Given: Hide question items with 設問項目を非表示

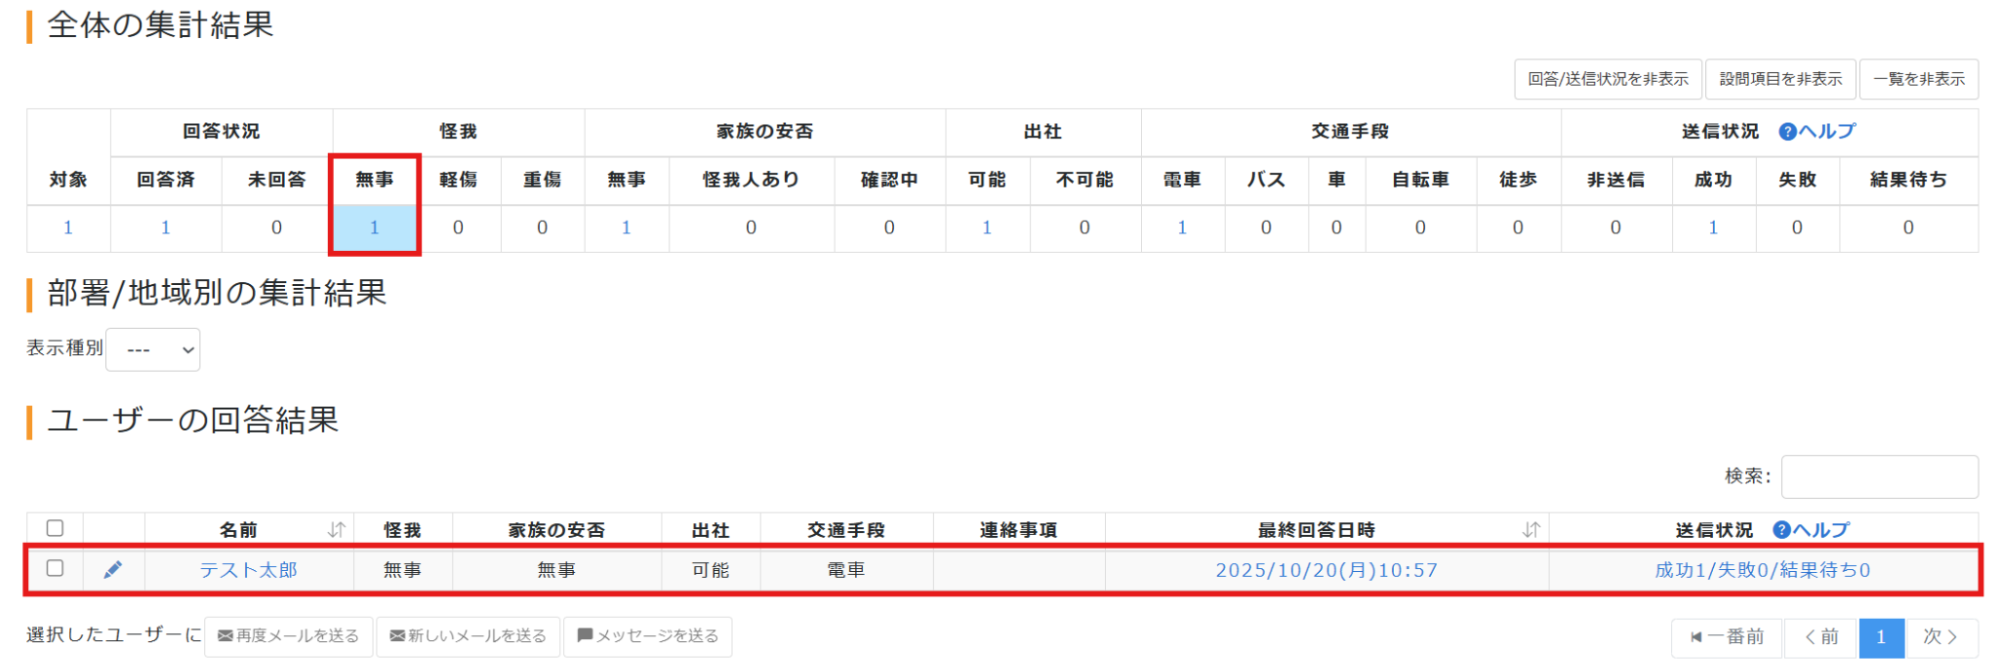Looking at the screenshot, I should click(x=1780, y=79).
